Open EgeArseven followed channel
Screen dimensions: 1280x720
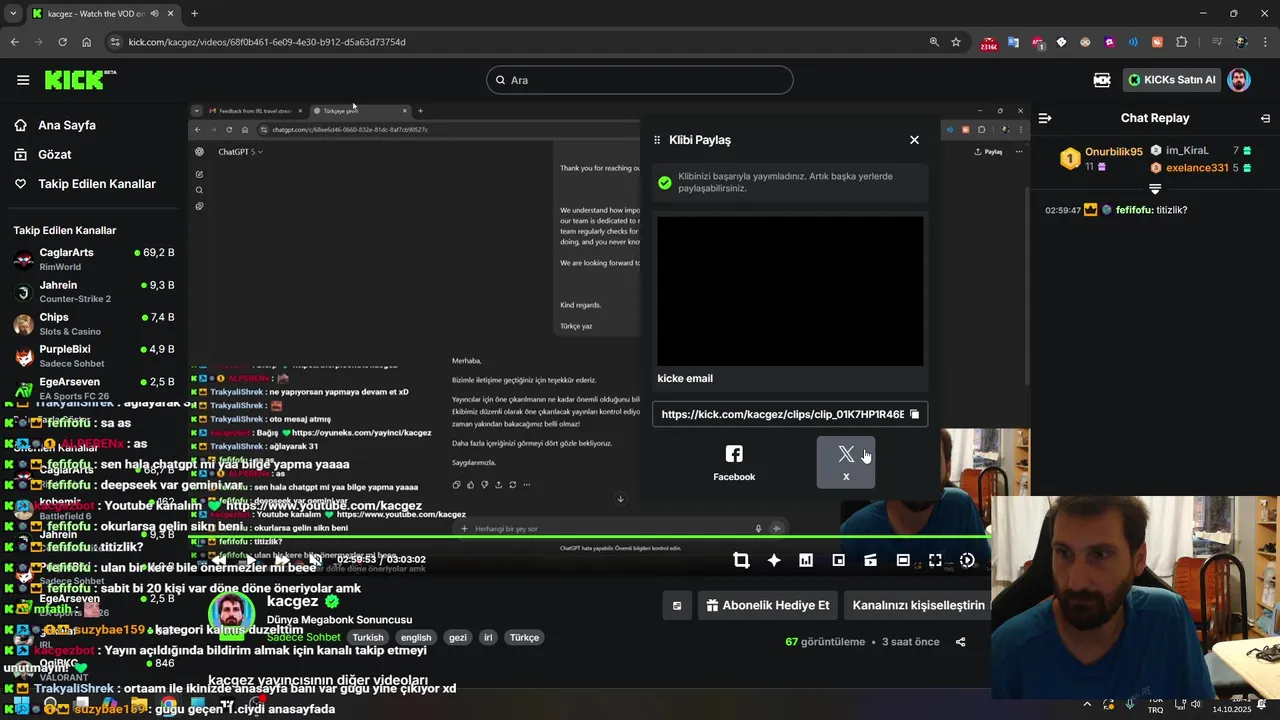tap(94, 387)
